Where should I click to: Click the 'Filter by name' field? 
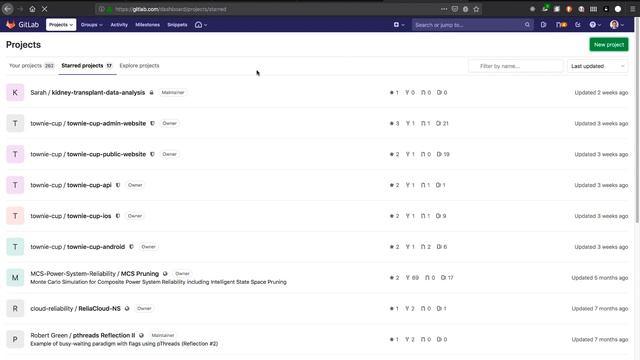click(x=516, y=66)
